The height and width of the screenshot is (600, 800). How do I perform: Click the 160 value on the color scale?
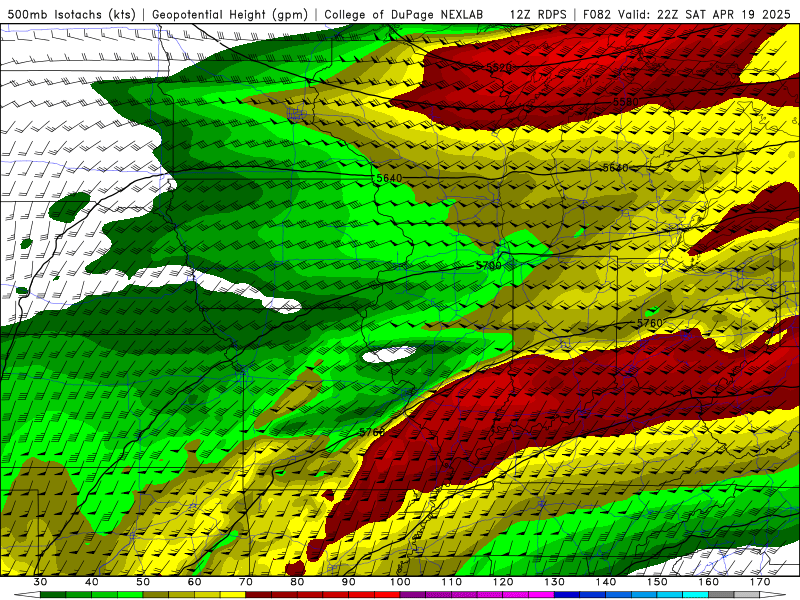click(x=709, y=582)
